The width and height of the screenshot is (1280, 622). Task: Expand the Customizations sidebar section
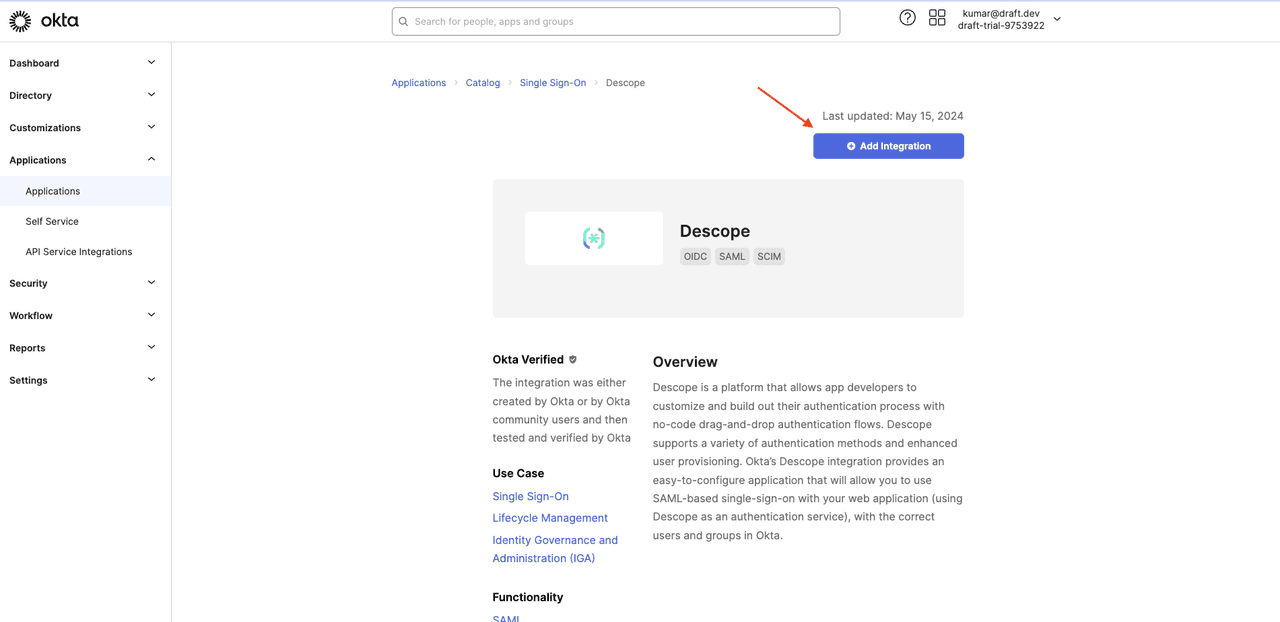pyautogui.click(x=151, y=127)
